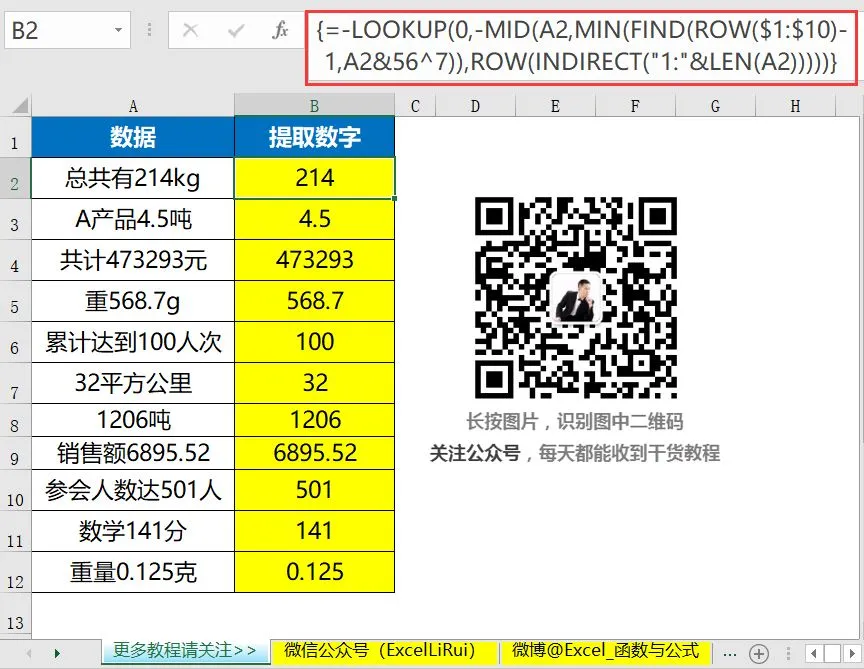Viewport: 864px width, 669px height.
Task: Go to previous sheet tab arrow
Action: (x=29, y=654)
